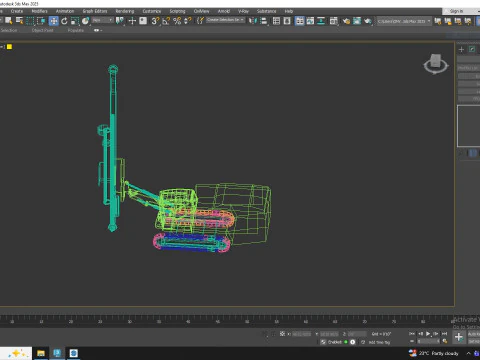Open the Modifiers menu
Viewport: 480px width, 360px height.
click(x=39, y=11)
